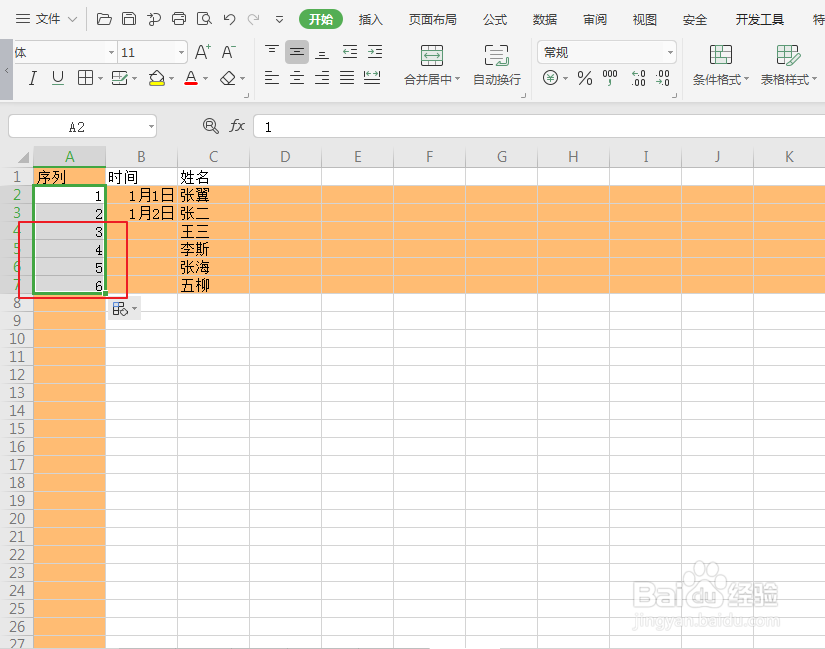The height and width of the screenshot is (649, 825).
Task: Center text horizontally
Action: pyautogui.click(x=297, y=78)
